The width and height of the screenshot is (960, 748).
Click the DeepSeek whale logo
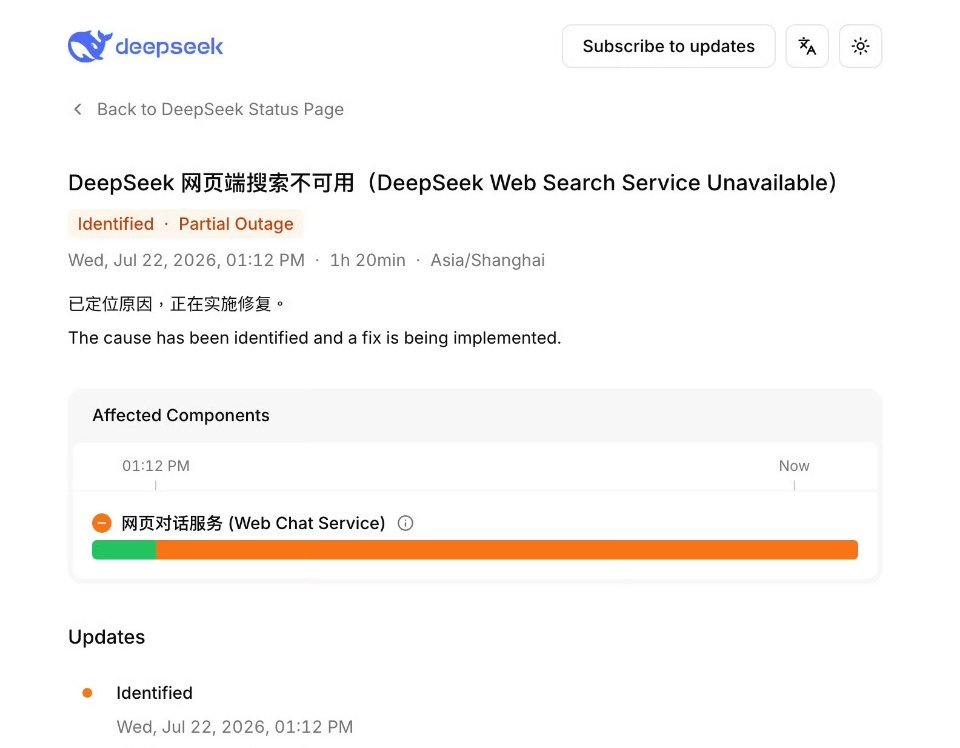coord(89,46)
